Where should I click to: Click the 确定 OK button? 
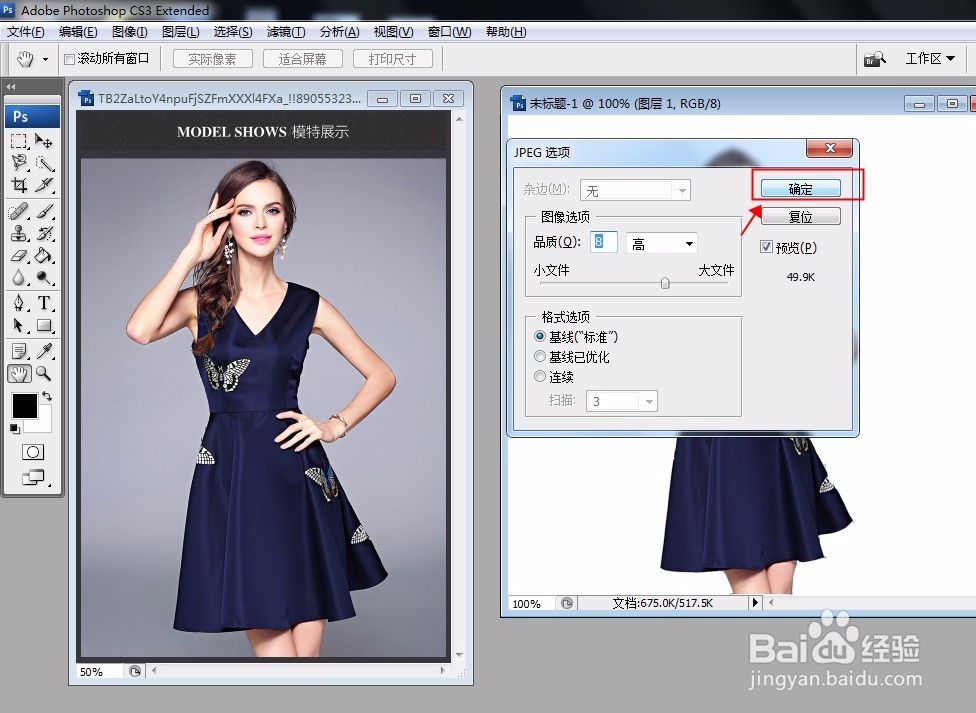click(x=800, y=189)
